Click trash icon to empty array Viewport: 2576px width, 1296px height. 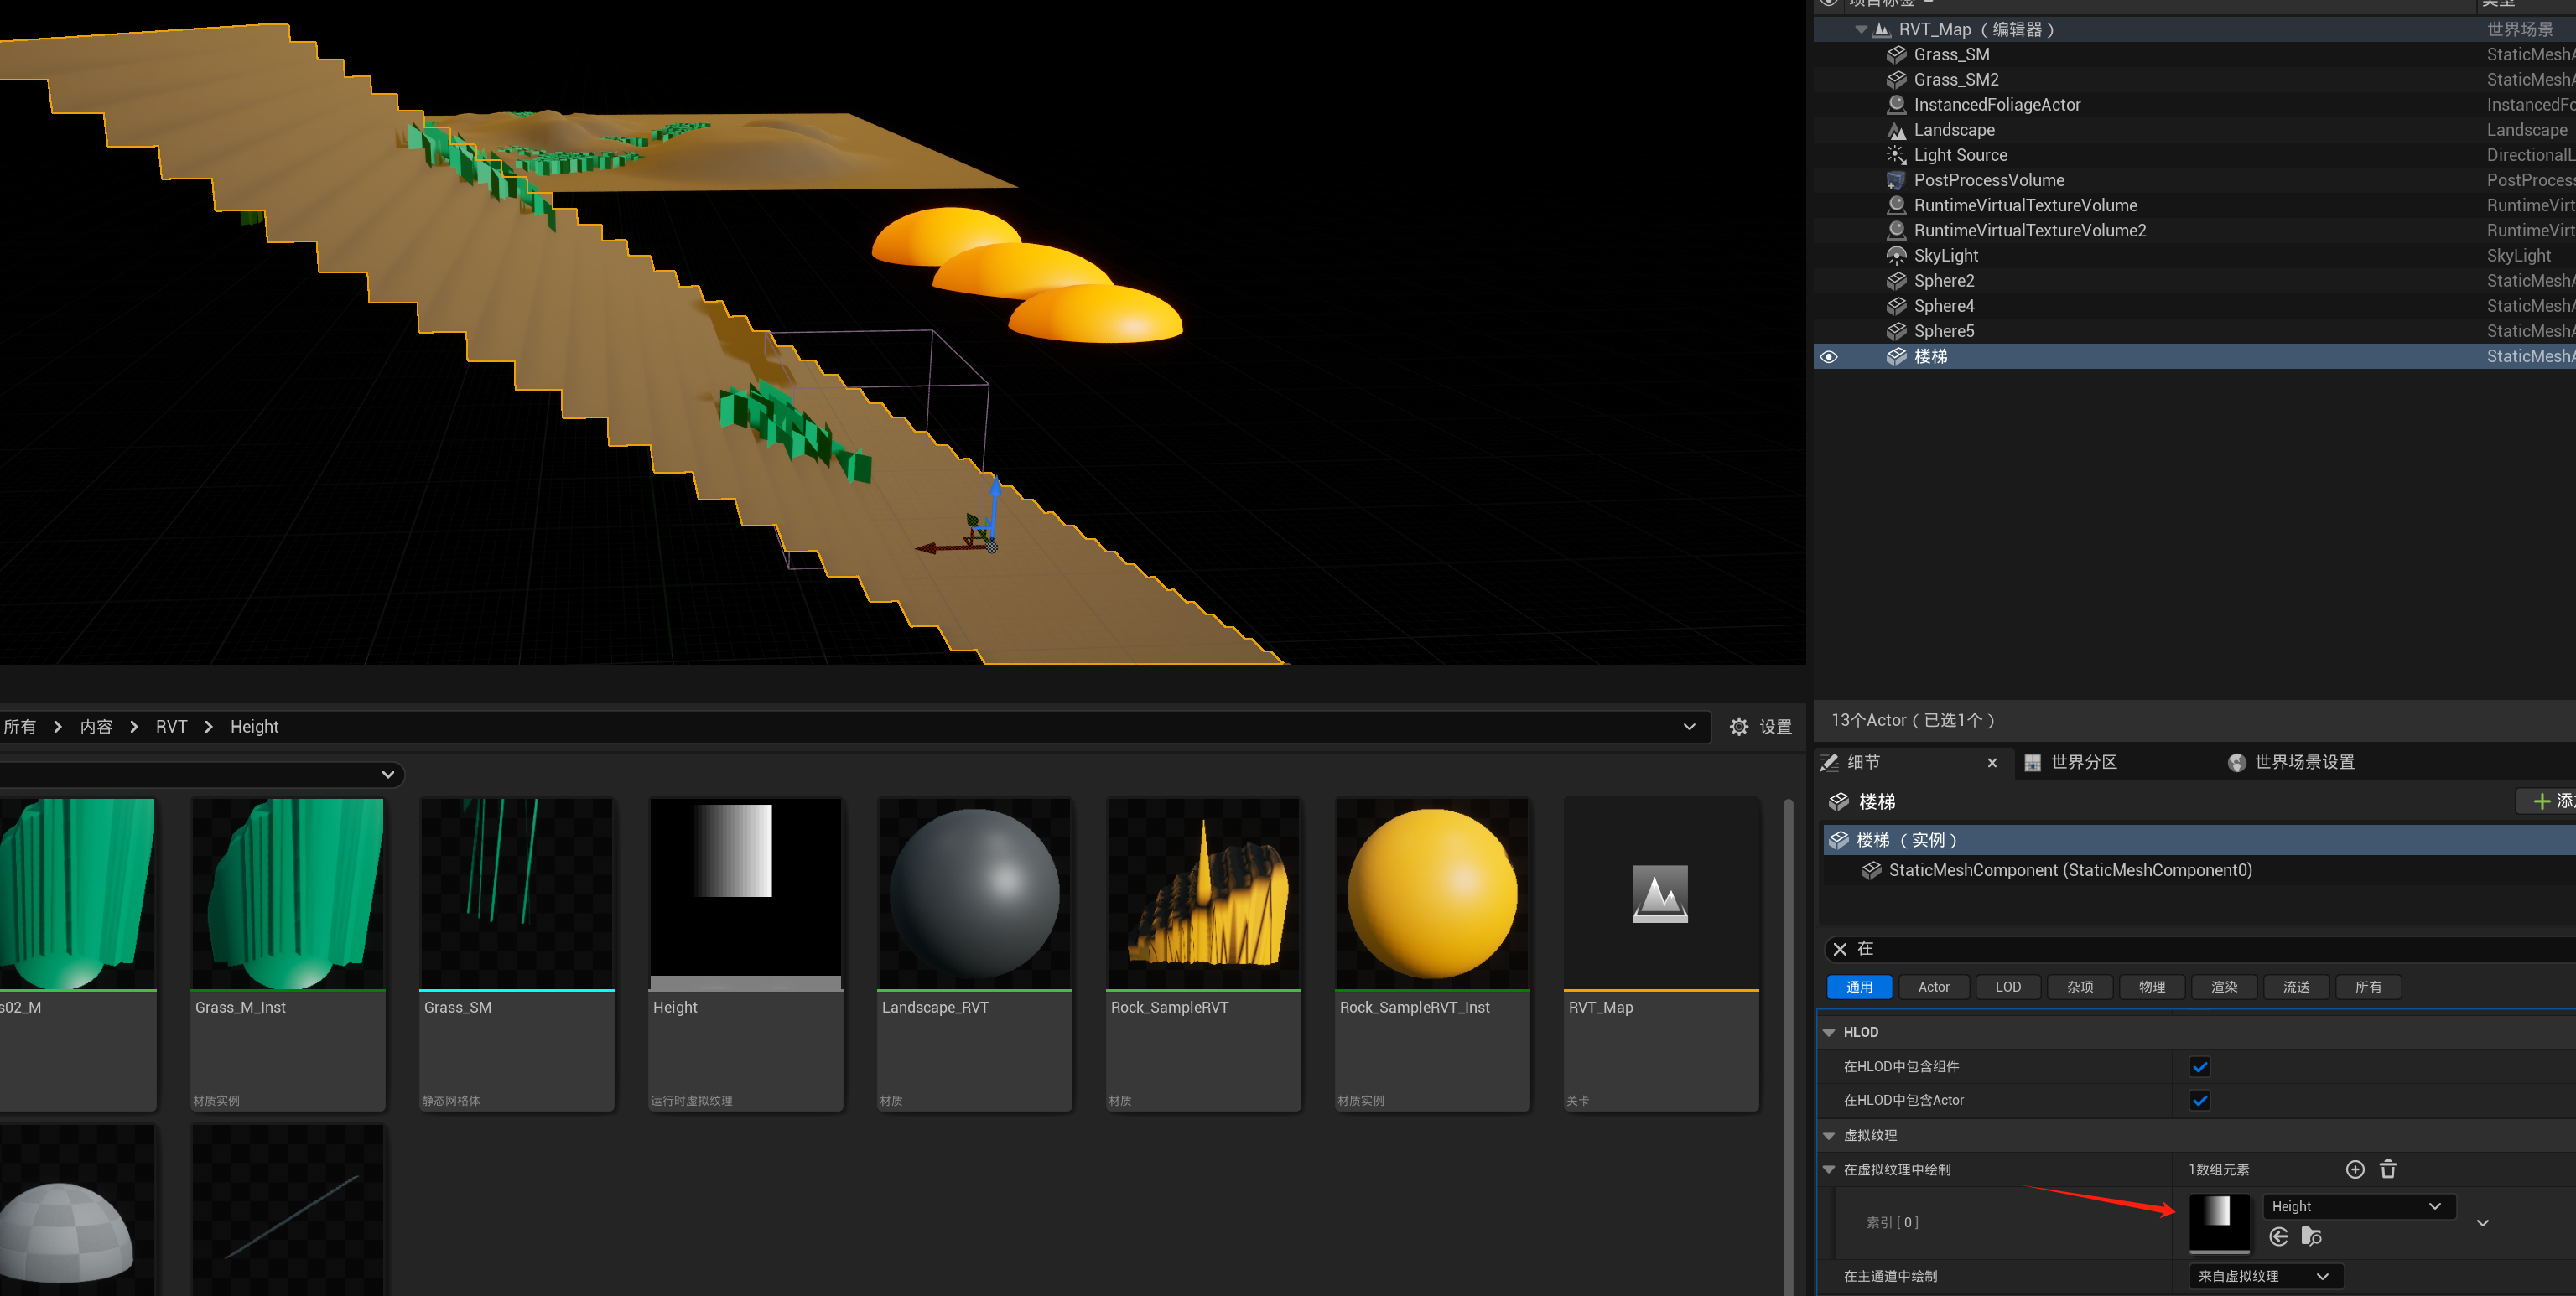(x=2388, y=1169)
